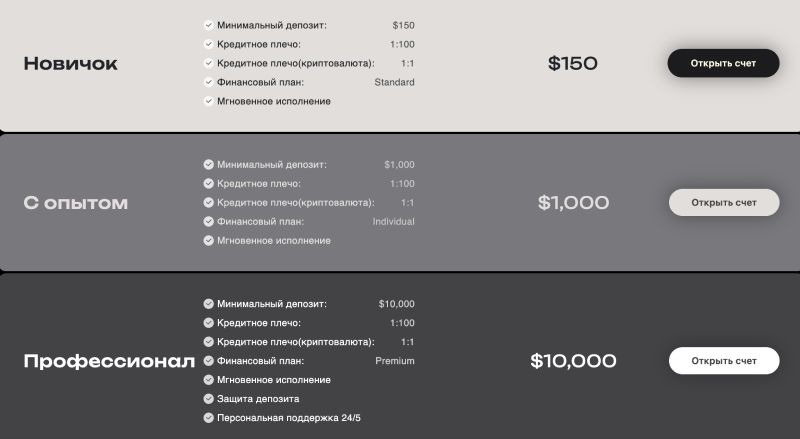
Task: Click the Профессионал plan heading
Action: coord(109,362)
